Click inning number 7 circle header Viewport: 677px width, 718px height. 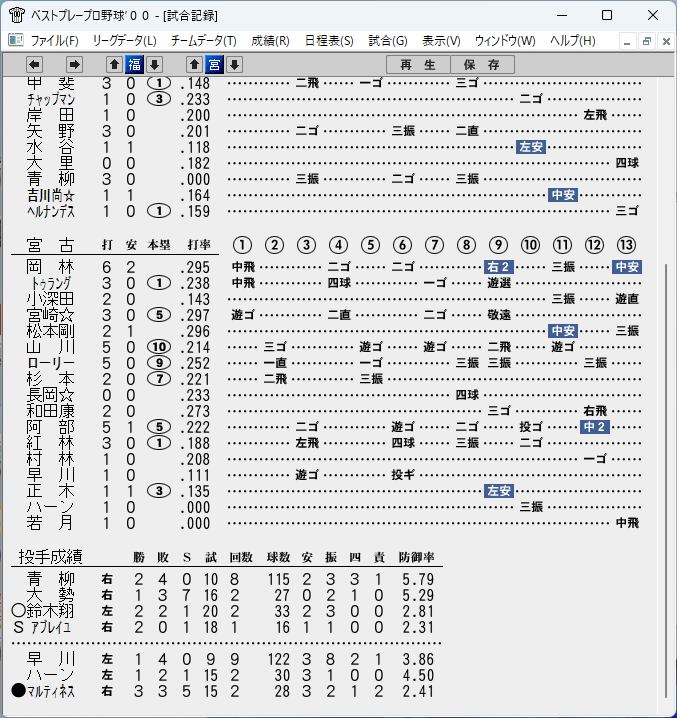point(434,245)
